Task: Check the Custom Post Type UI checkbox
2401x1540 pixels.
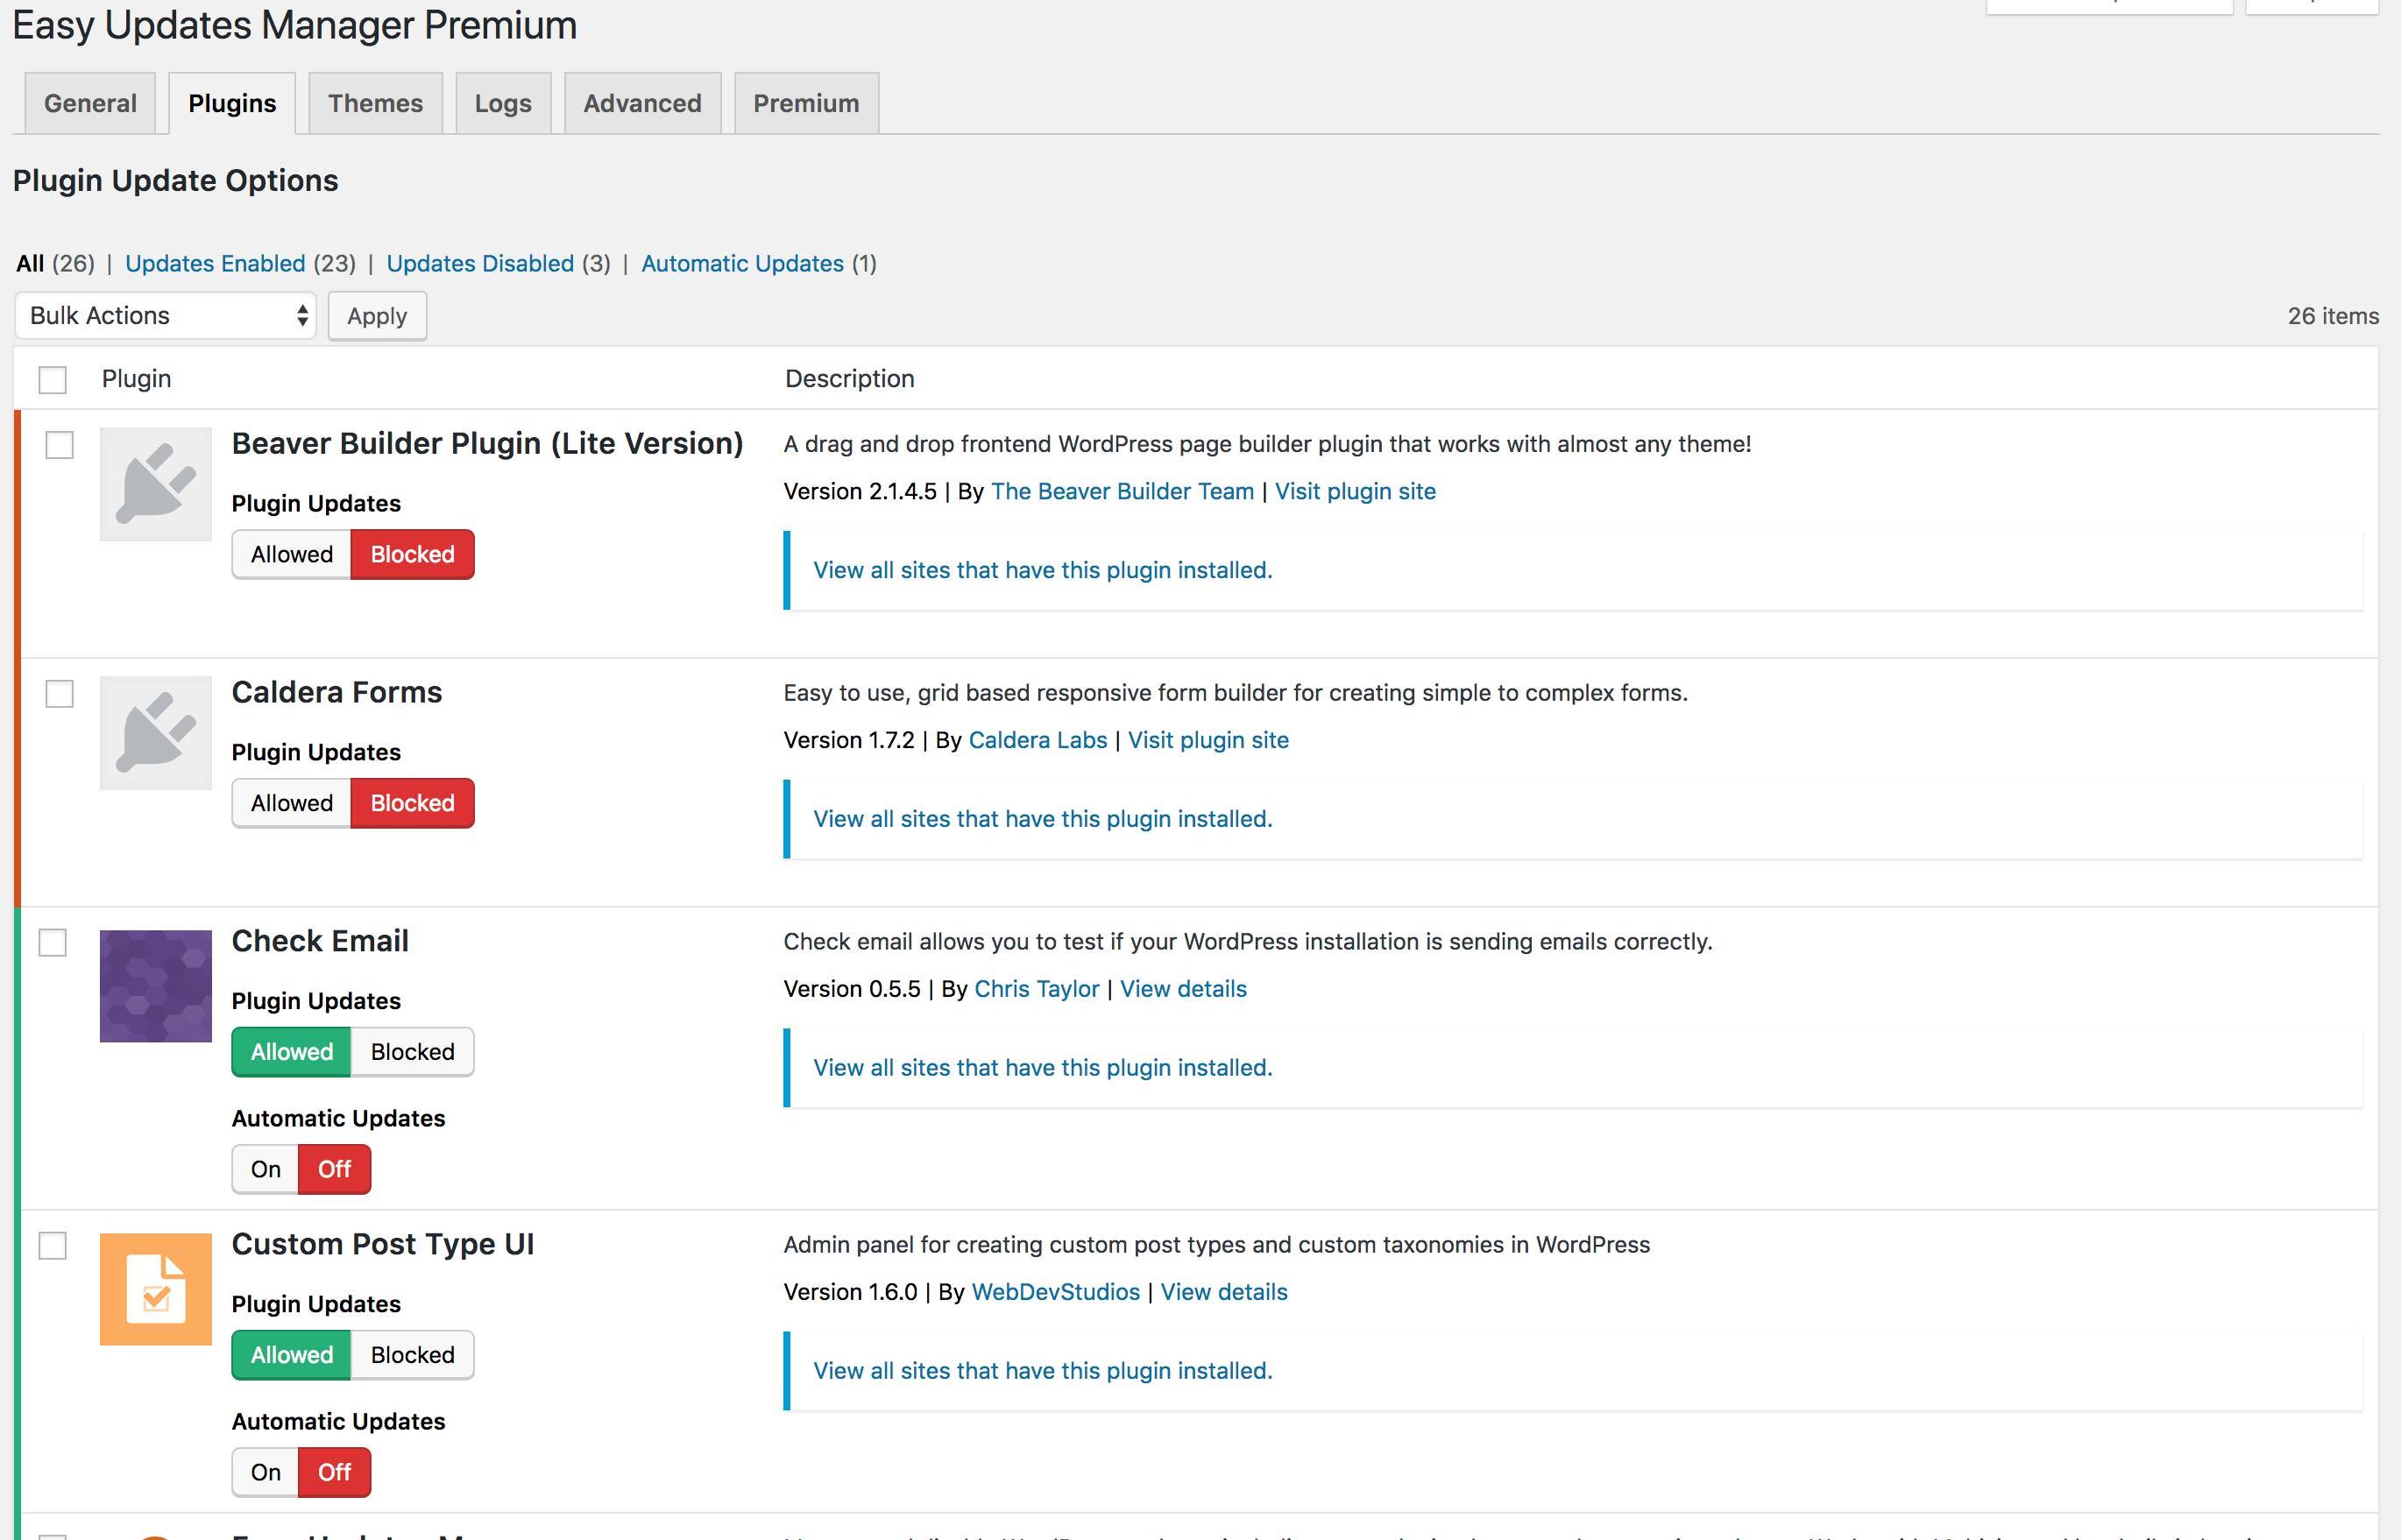Action: [x=52, y=1246]
